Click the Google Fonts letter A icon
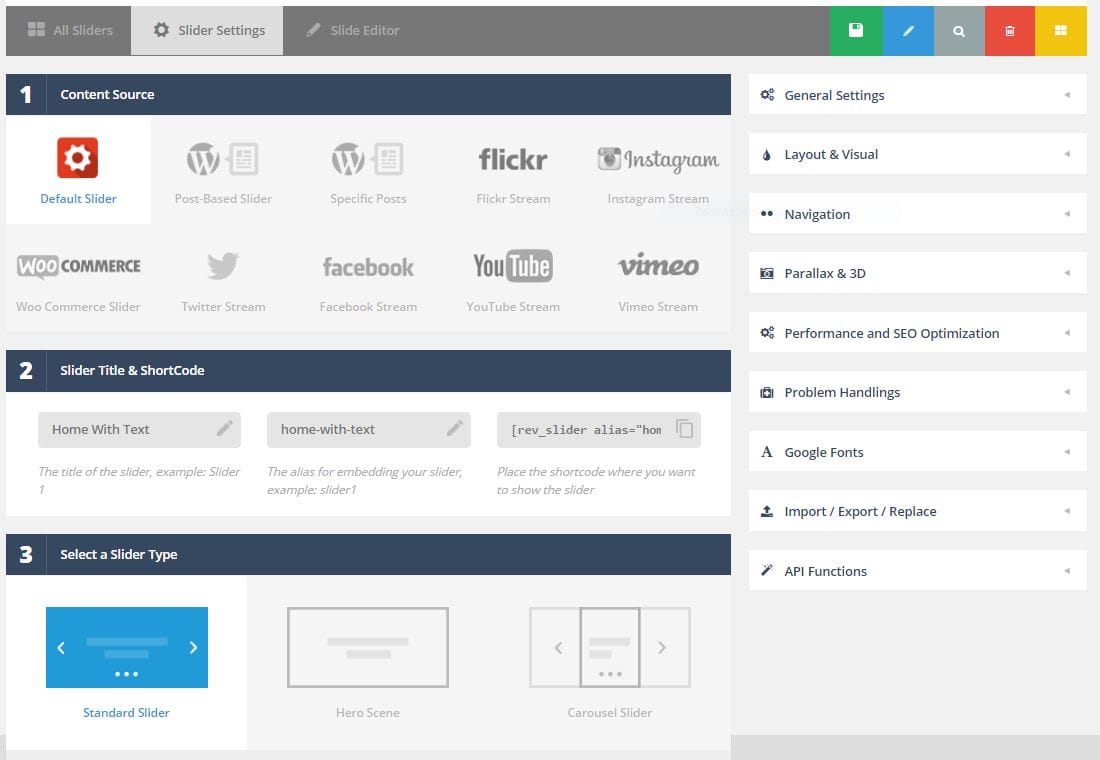Viewport: 1100px width, 760px height. (767, 452)
